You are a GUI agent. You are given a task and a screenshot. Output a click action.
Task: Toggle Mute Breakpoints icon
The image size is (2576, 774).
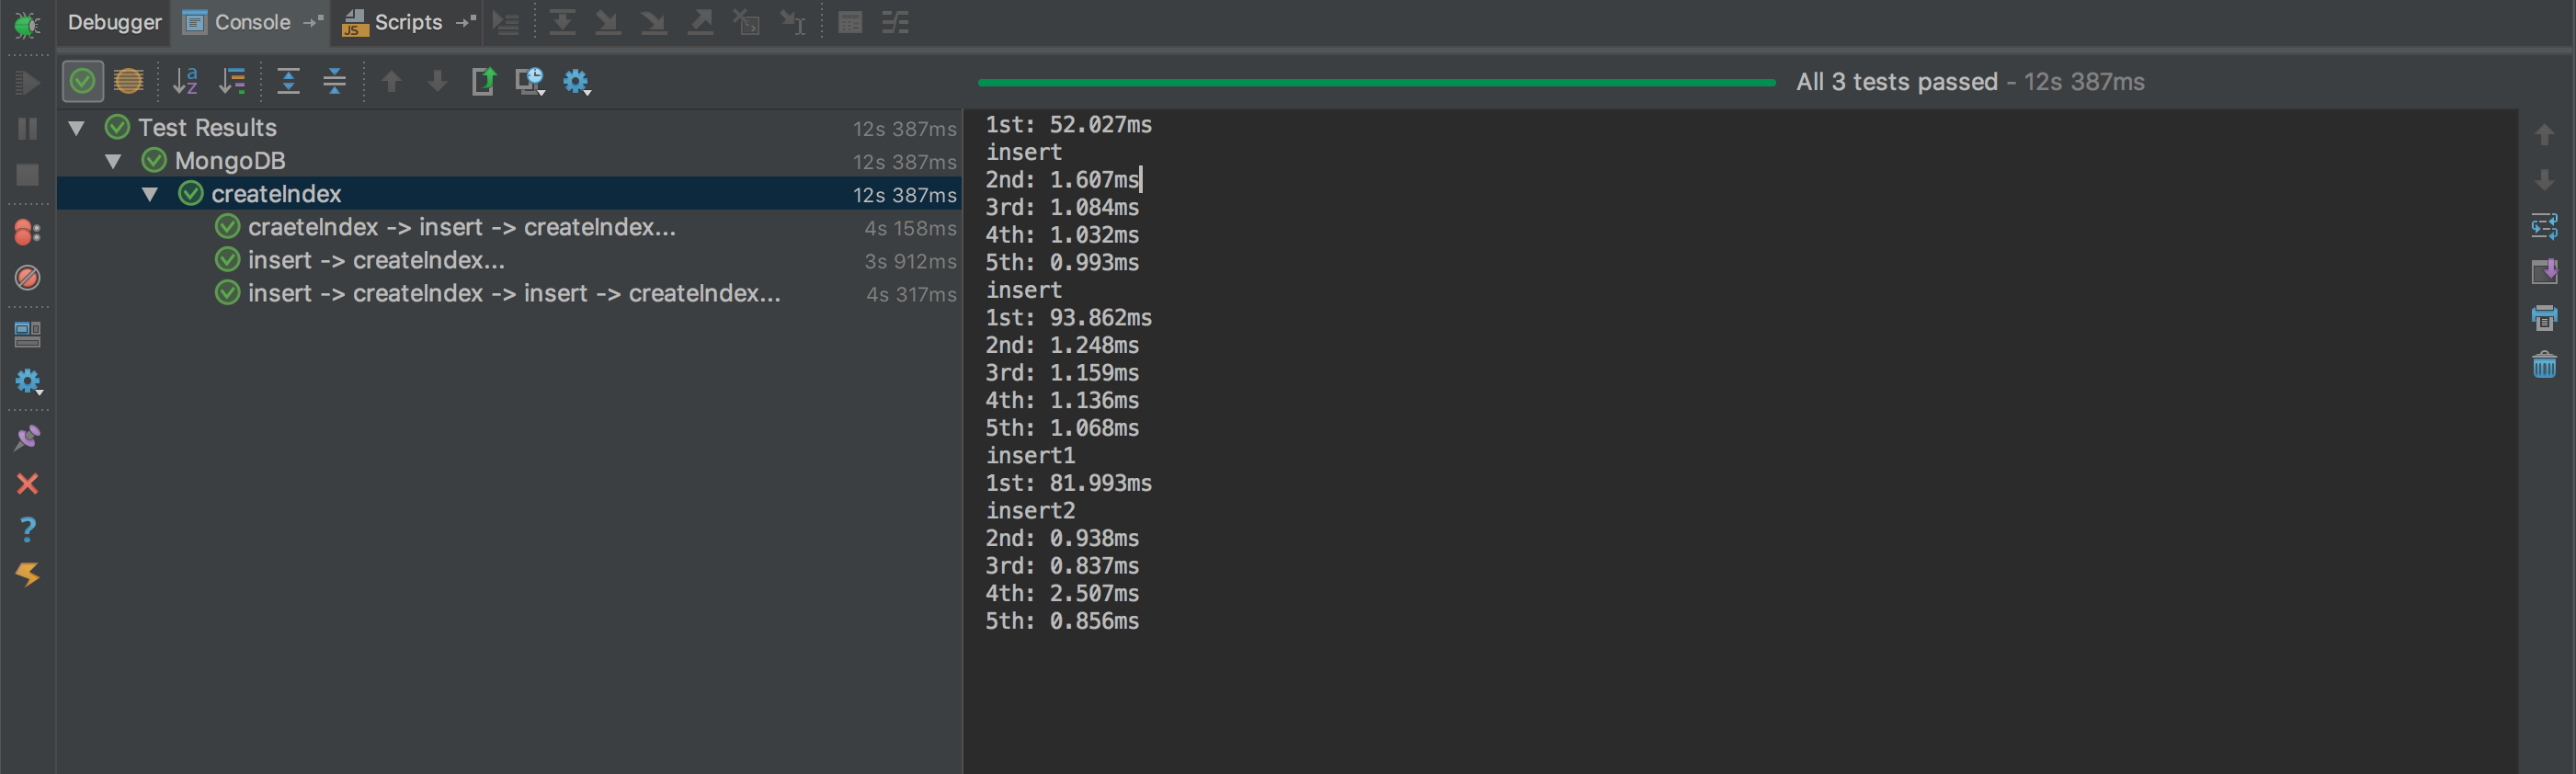27,278
